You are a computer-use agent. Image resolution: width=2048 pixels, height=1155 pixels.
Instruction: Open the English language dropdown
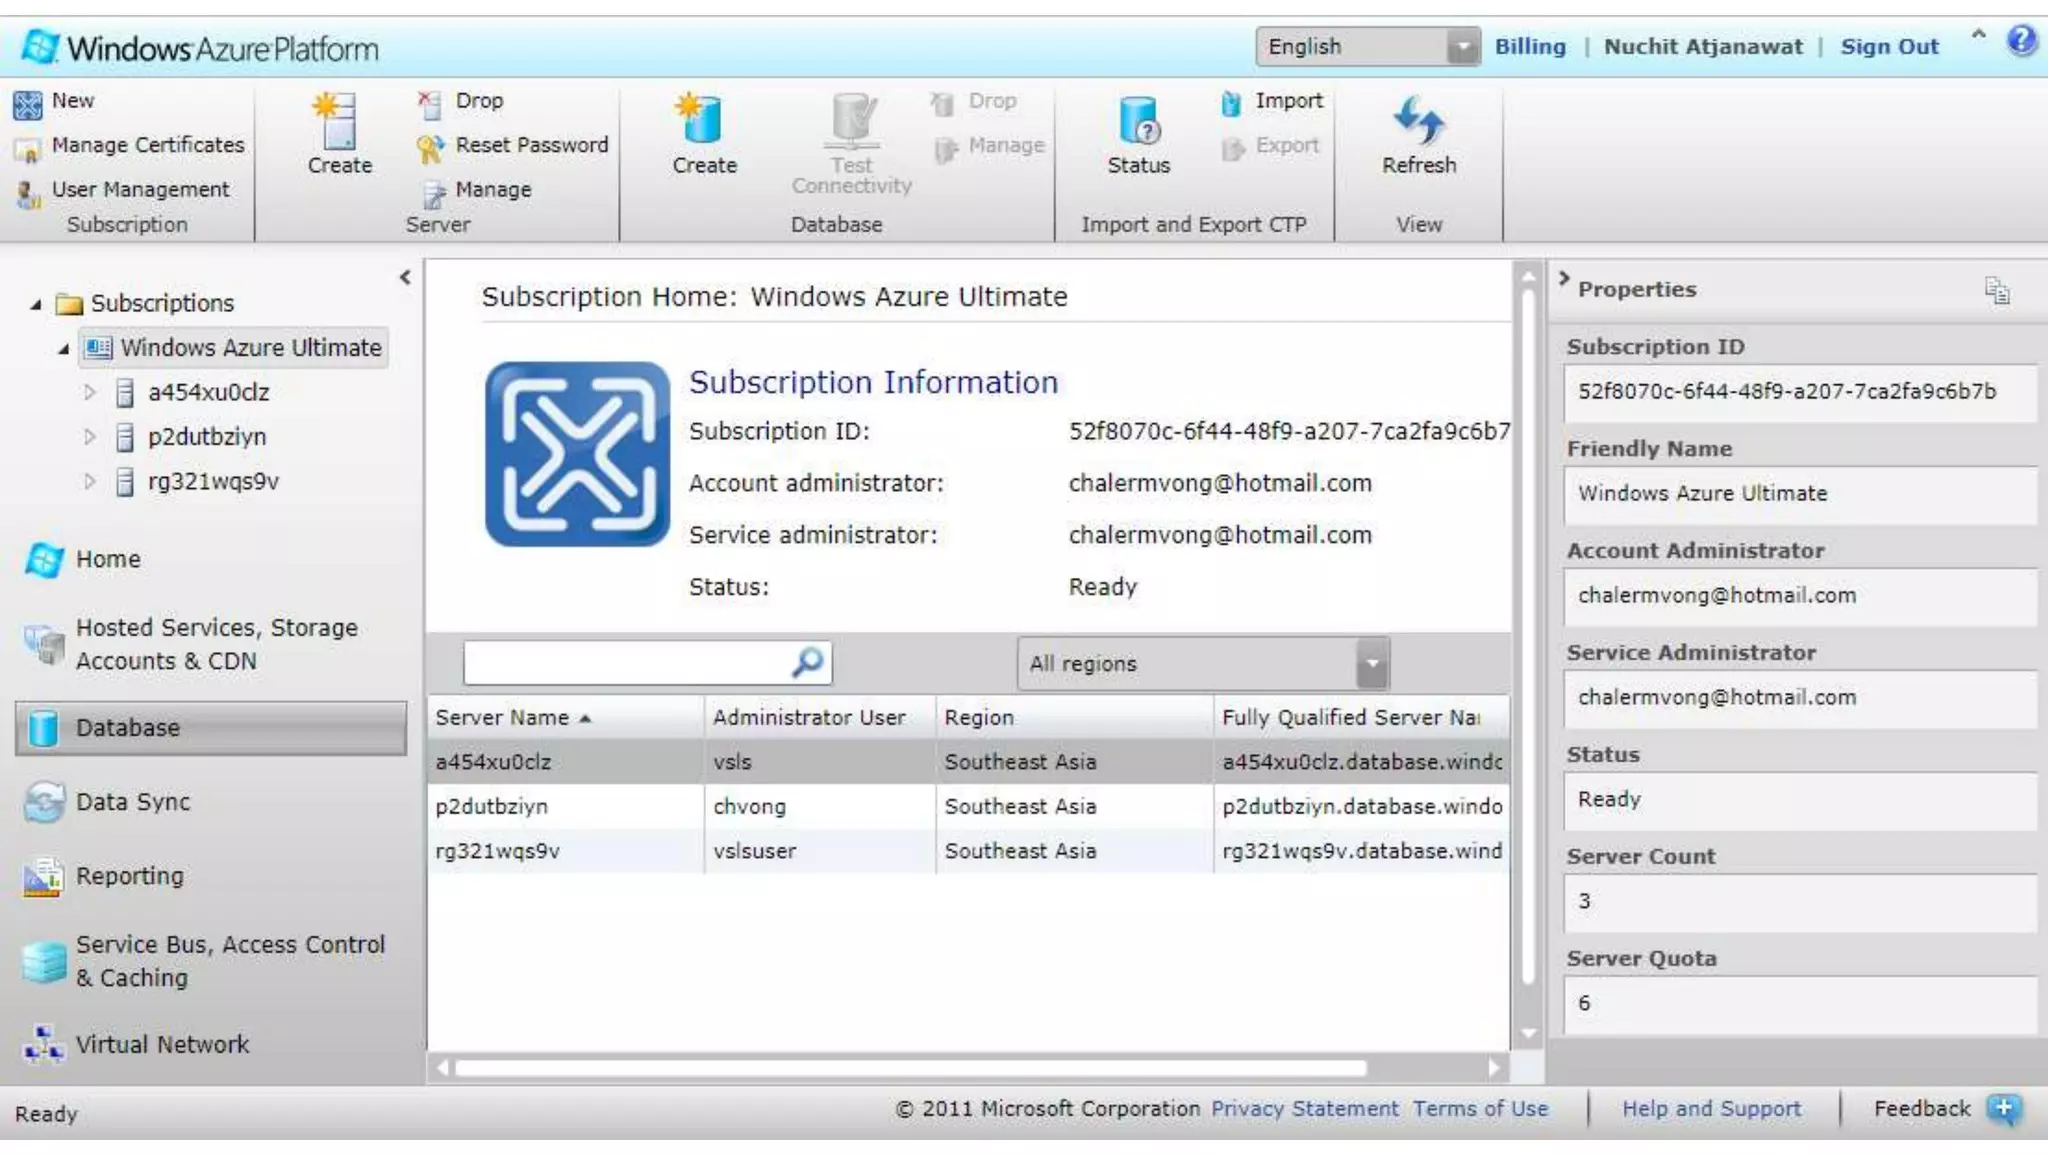[x=1462, y=47]
